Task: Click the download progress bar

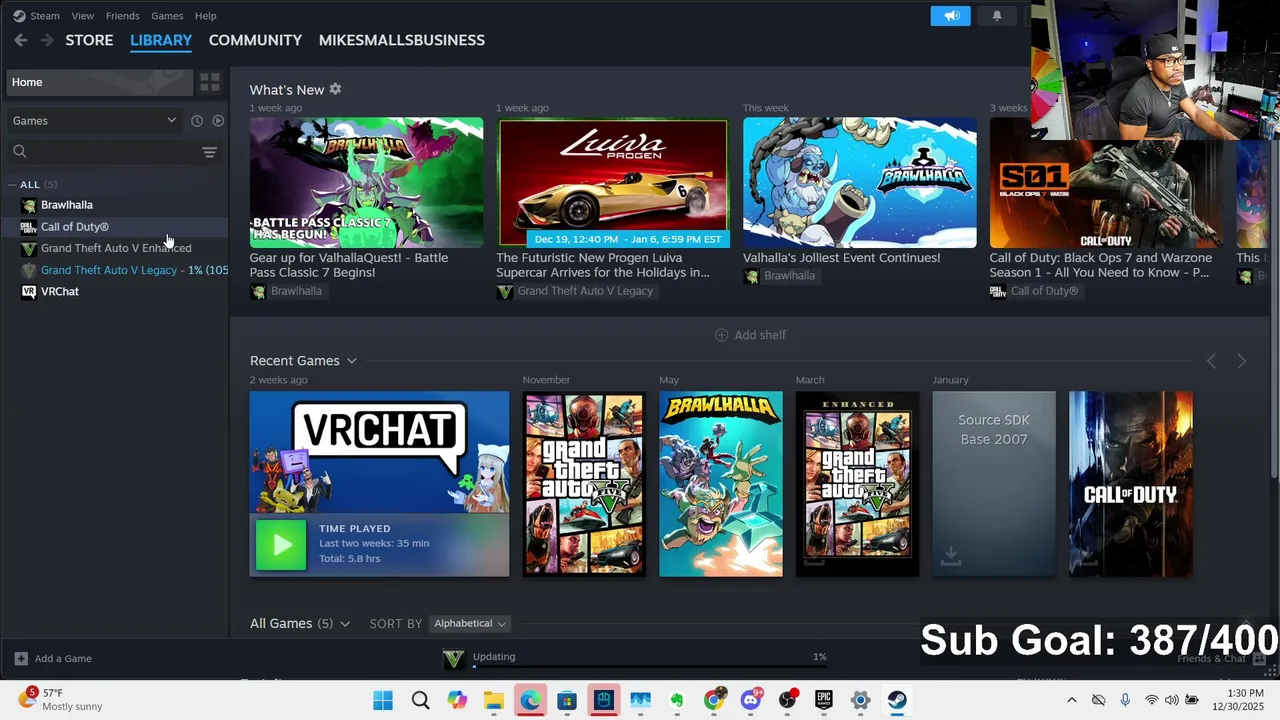Action: point(649,667)
